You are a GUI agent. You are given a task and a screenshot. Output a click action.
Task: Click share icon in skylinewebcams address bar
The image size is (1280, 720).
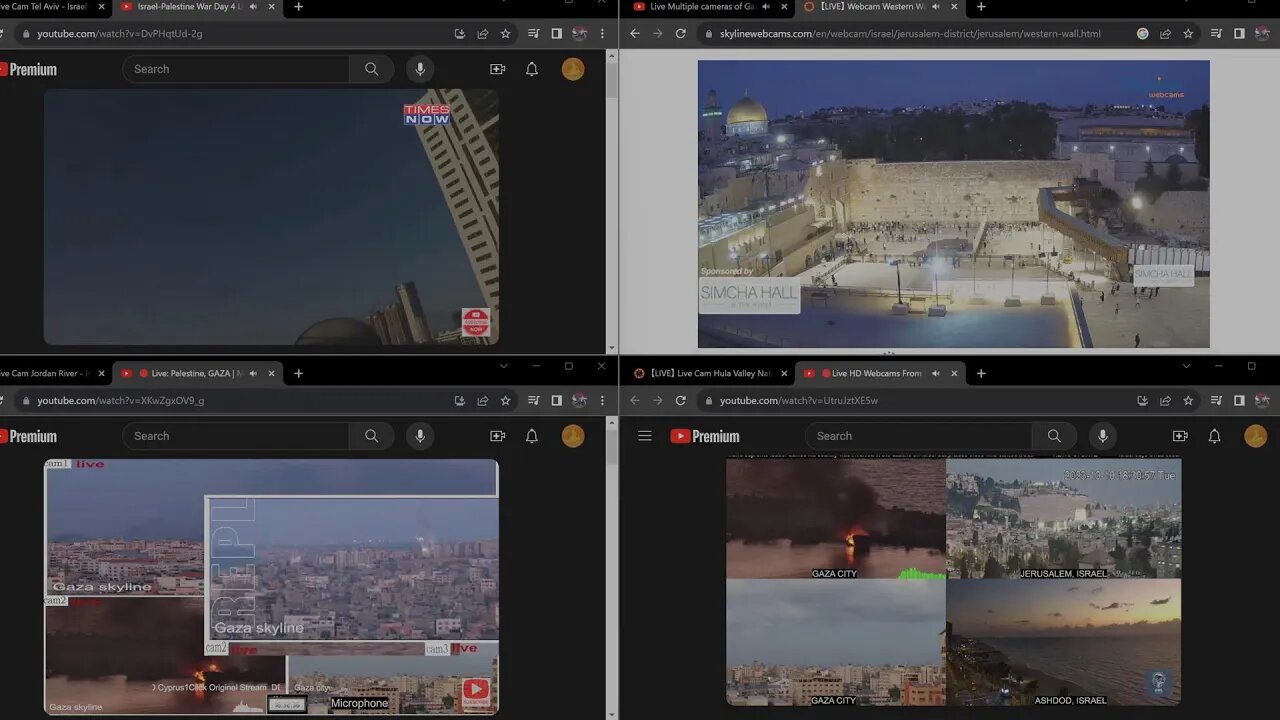pyautogui.click(x=1165, y=33)
